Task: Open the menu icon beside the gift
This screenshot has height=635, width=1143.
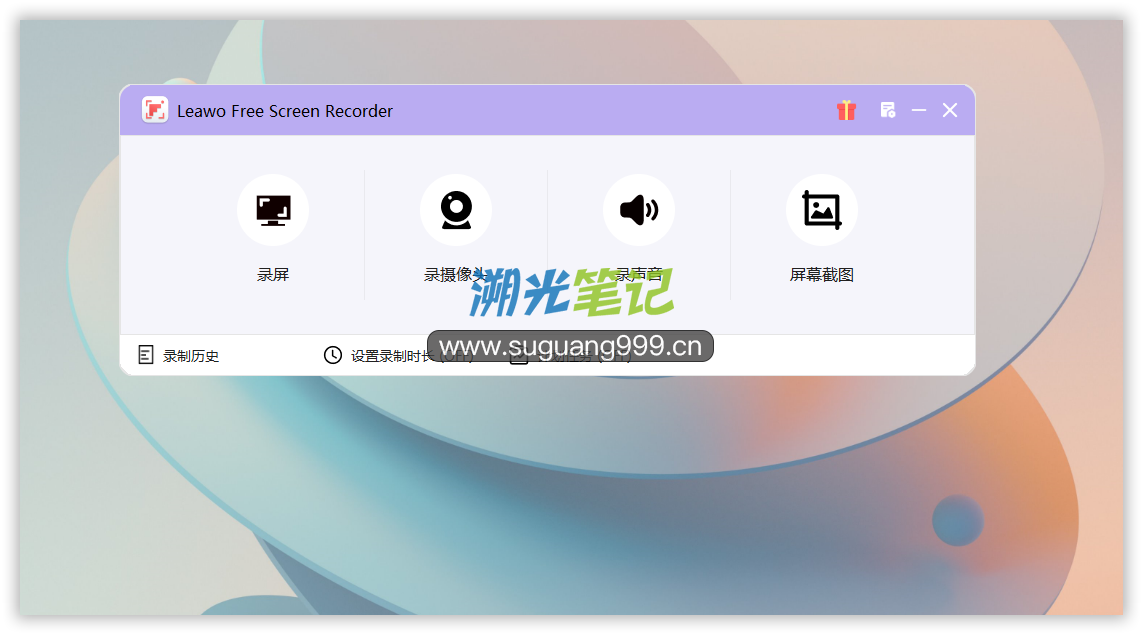Action: [x=887, y=110]
